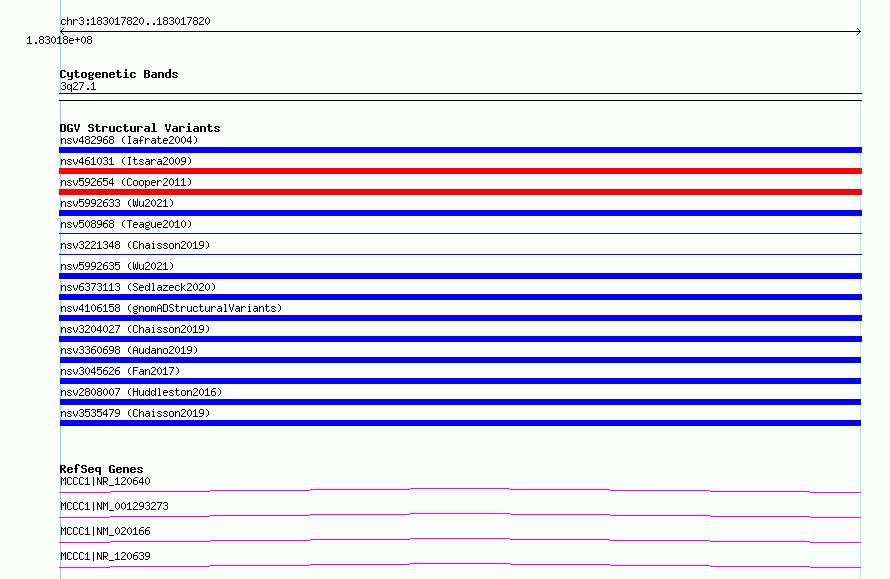Click the nsv482968 (Iafrate2004) label

pyautogui.click(x=129, y=140)
